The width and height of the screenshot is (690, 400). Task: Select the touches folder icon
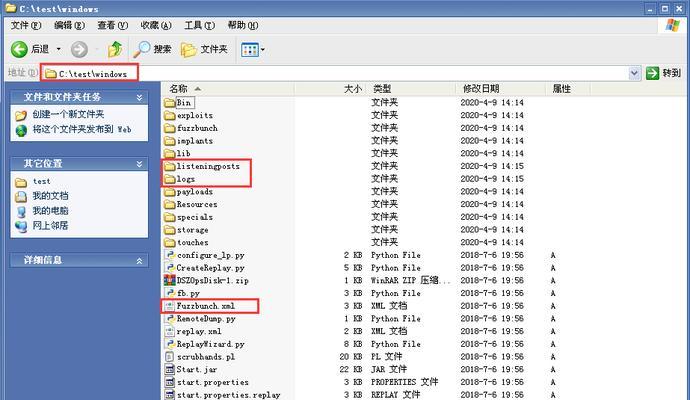pyautogui.click(x=169, y=242)
